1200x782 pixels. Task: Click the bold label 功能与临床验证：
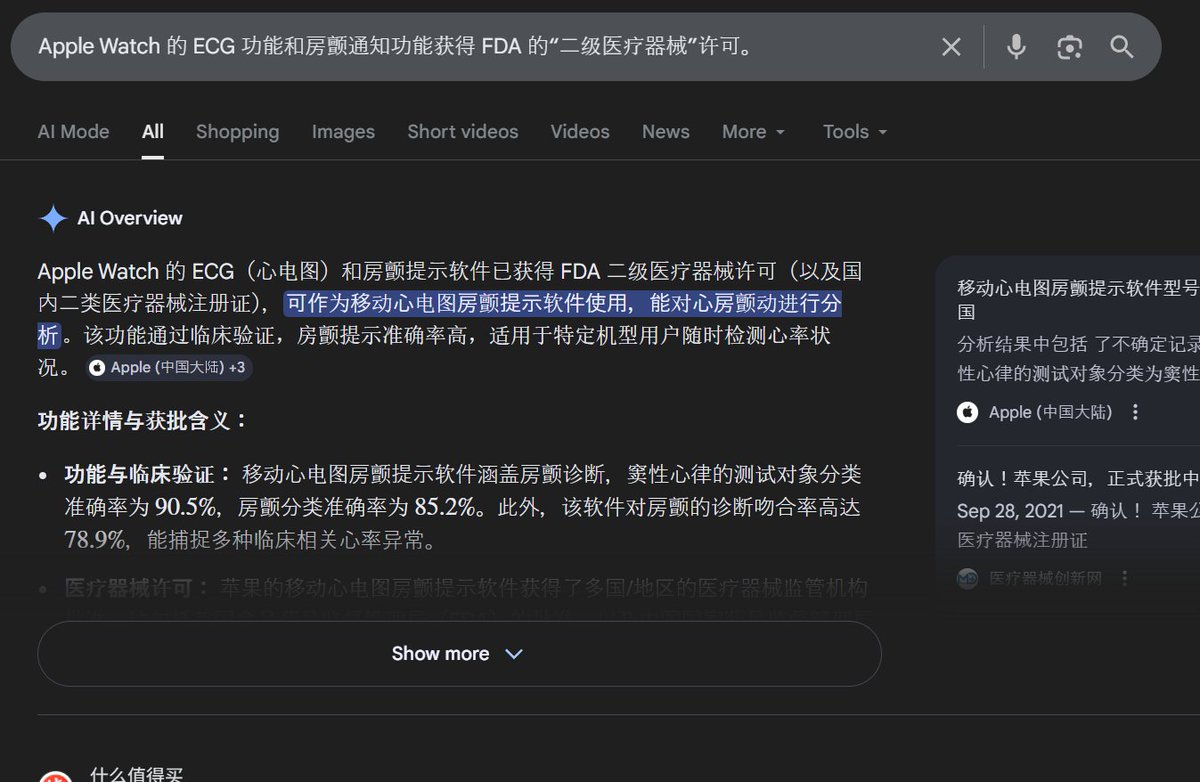149,473
